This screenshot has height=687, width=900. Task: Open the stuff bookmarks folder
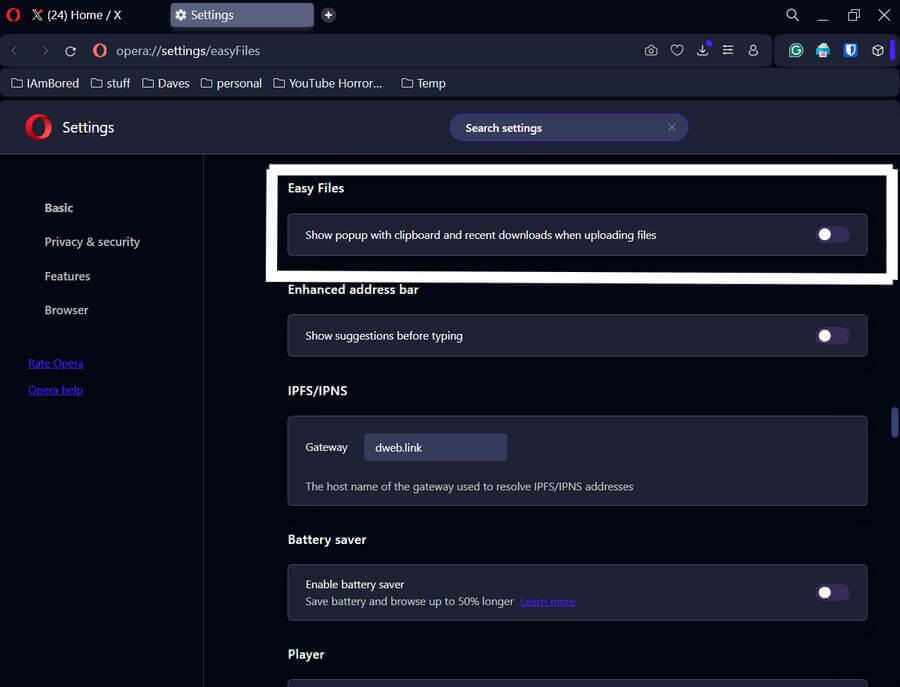pos(110,83)
